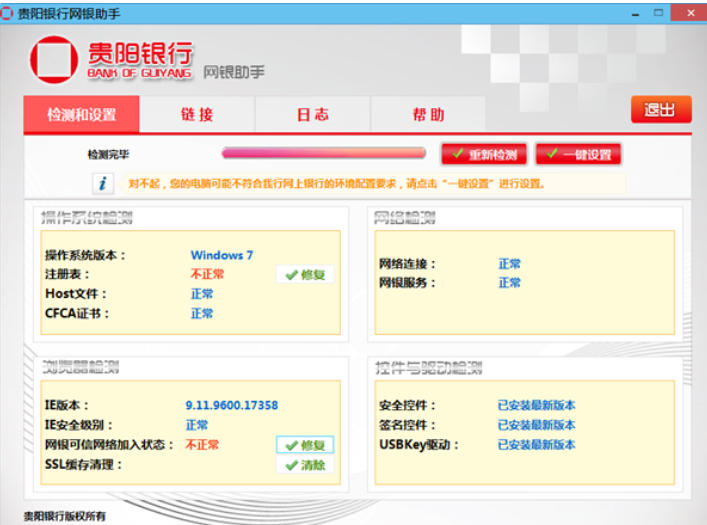Screen dimensions: 707x525
Task: Click the IE安全级别 label
Action: pyautogui.click(x=79, y=425)
